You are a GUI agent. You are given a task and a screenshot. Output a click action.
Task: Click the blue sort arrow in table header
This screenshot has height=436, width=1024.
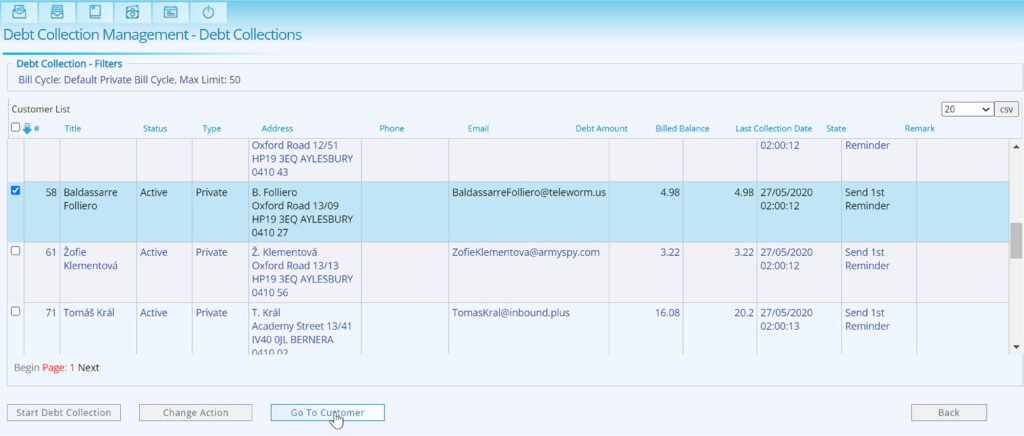27,129
